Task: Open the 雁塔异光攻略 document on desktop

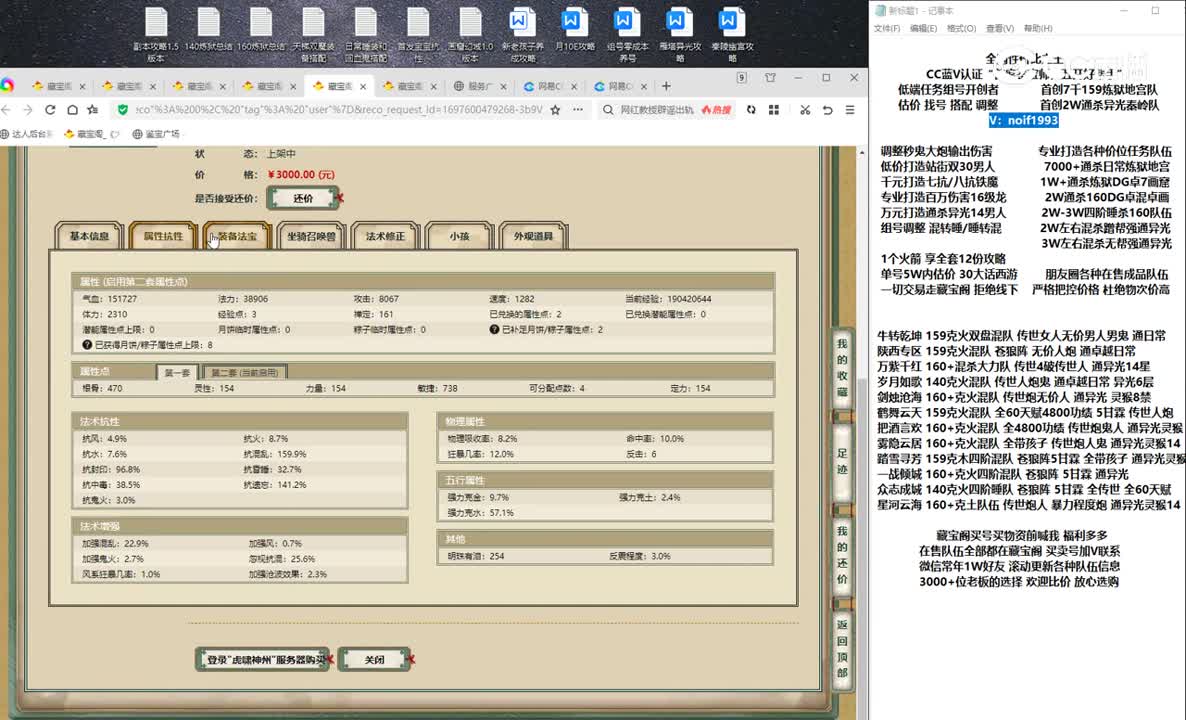Action: [679, 34]
